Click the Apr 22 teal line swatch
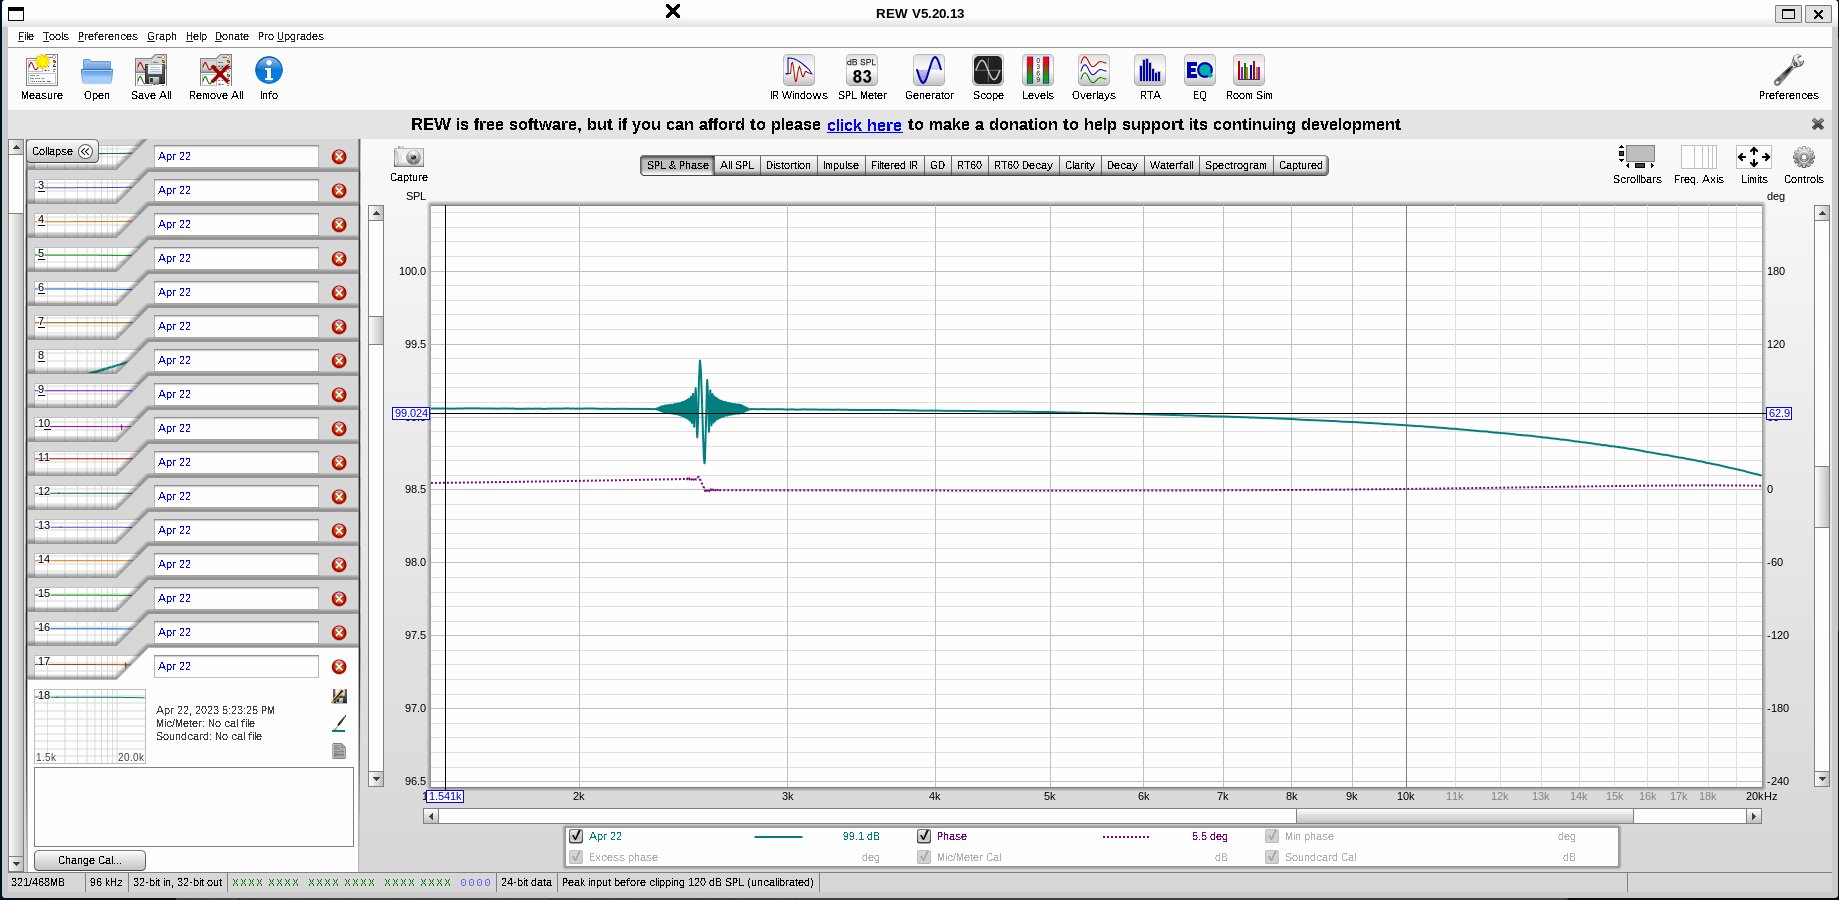The width and height of the screenshot is (1839, 900). 778,836
